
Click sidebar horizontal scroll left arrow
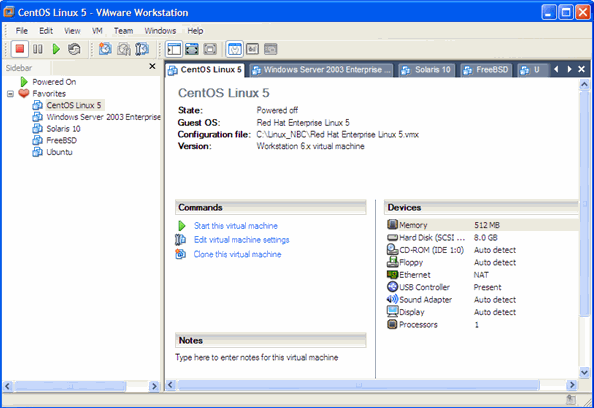7,386
